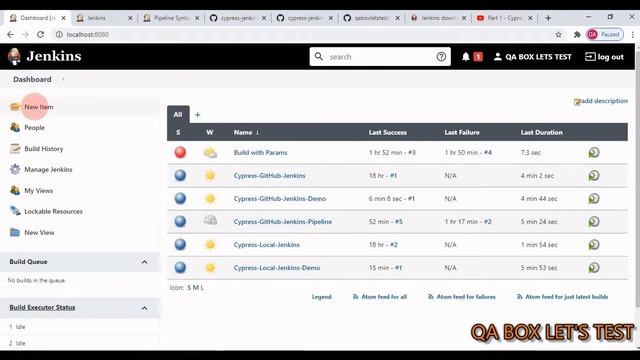Viewport: 640px width, 360px height.
Task: Open the New Item link in the sidebar
Action: (x=38, y=107)
